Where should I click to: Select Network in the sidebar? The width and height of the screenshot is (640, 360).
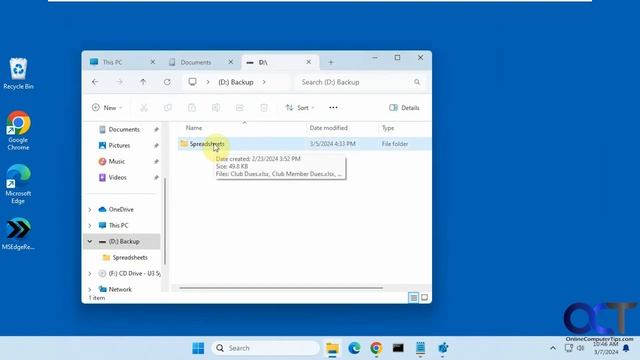(120, 289)
